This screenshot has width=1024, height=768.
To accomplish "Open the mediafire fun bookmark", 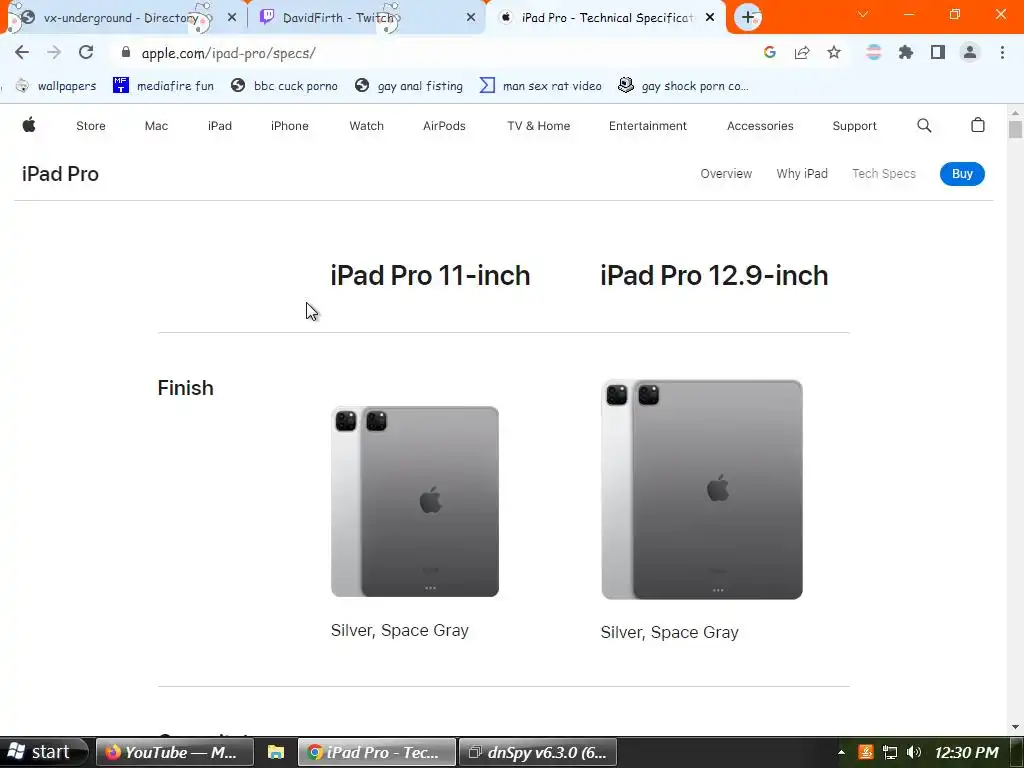I will (164, 86).
